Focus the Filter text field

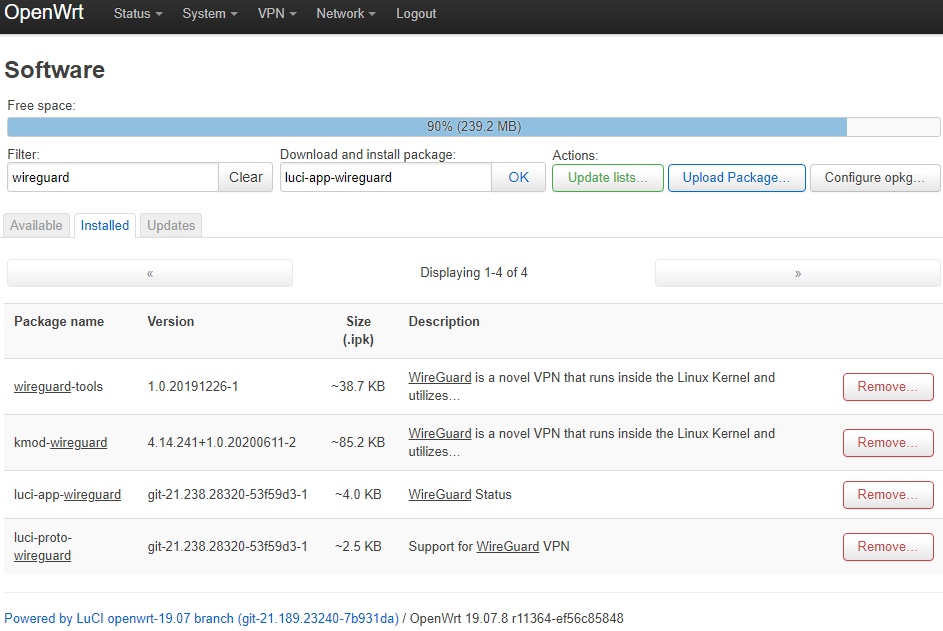tap(112, 177)
